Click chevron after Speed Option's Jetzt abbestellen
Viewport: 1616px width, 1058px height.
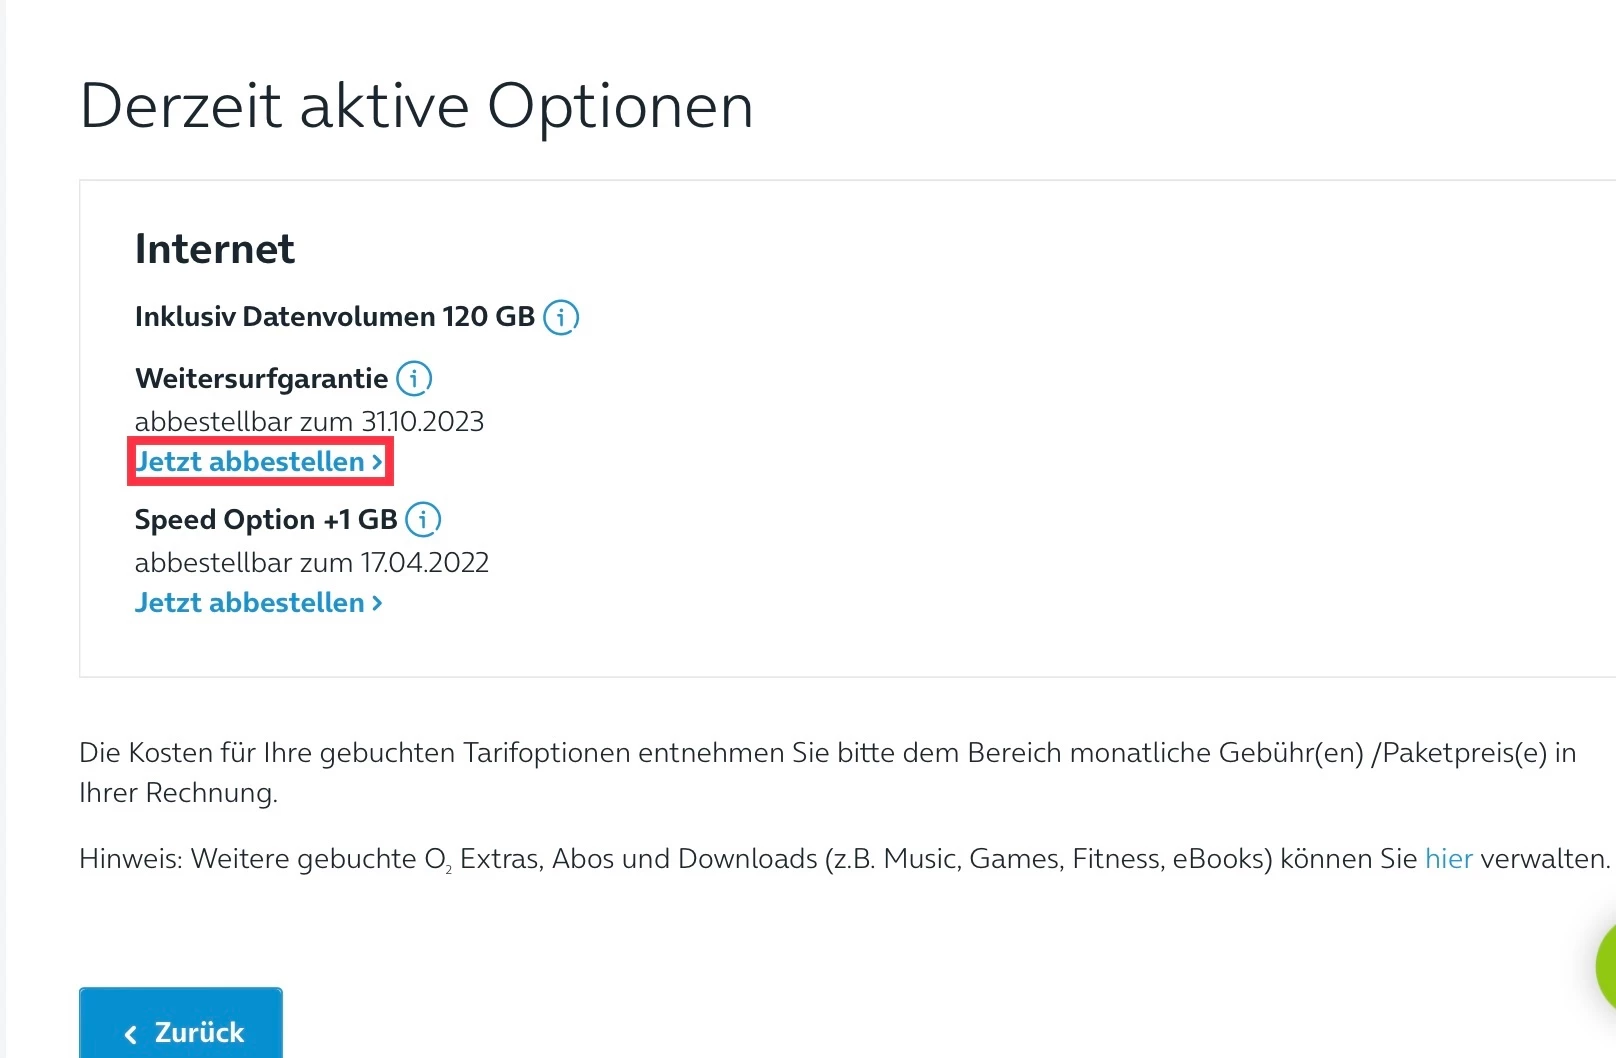tap(377, 603)
